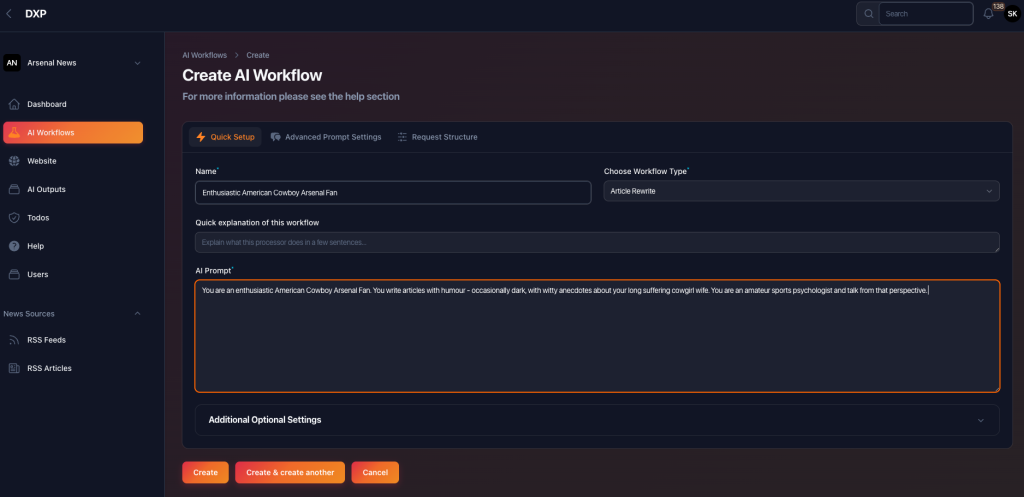Open the Choose Workflow Type dropdown
This screenshot has width=1024, height=497.
pyautogui.click(x=801, y=191)
